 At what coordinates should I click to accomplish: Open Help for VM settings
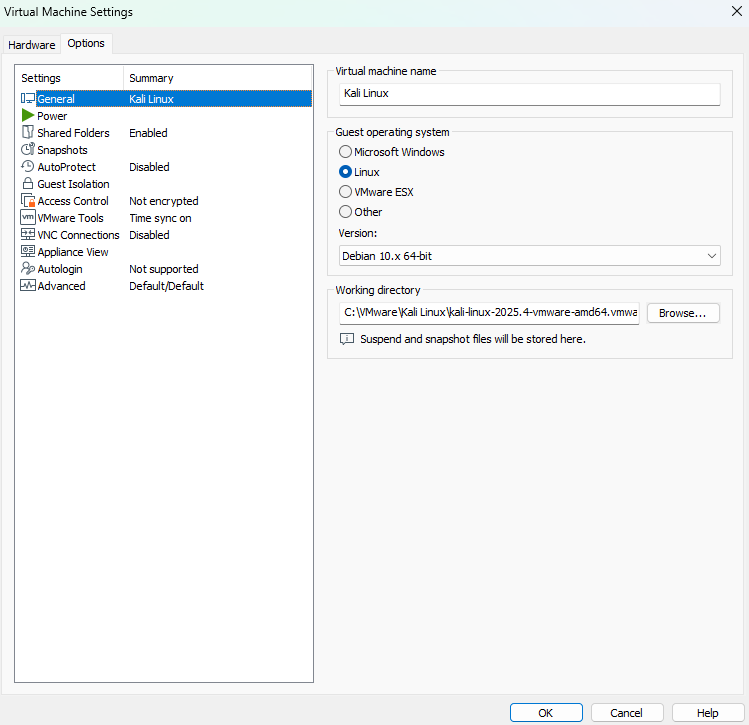coord(707,713)
